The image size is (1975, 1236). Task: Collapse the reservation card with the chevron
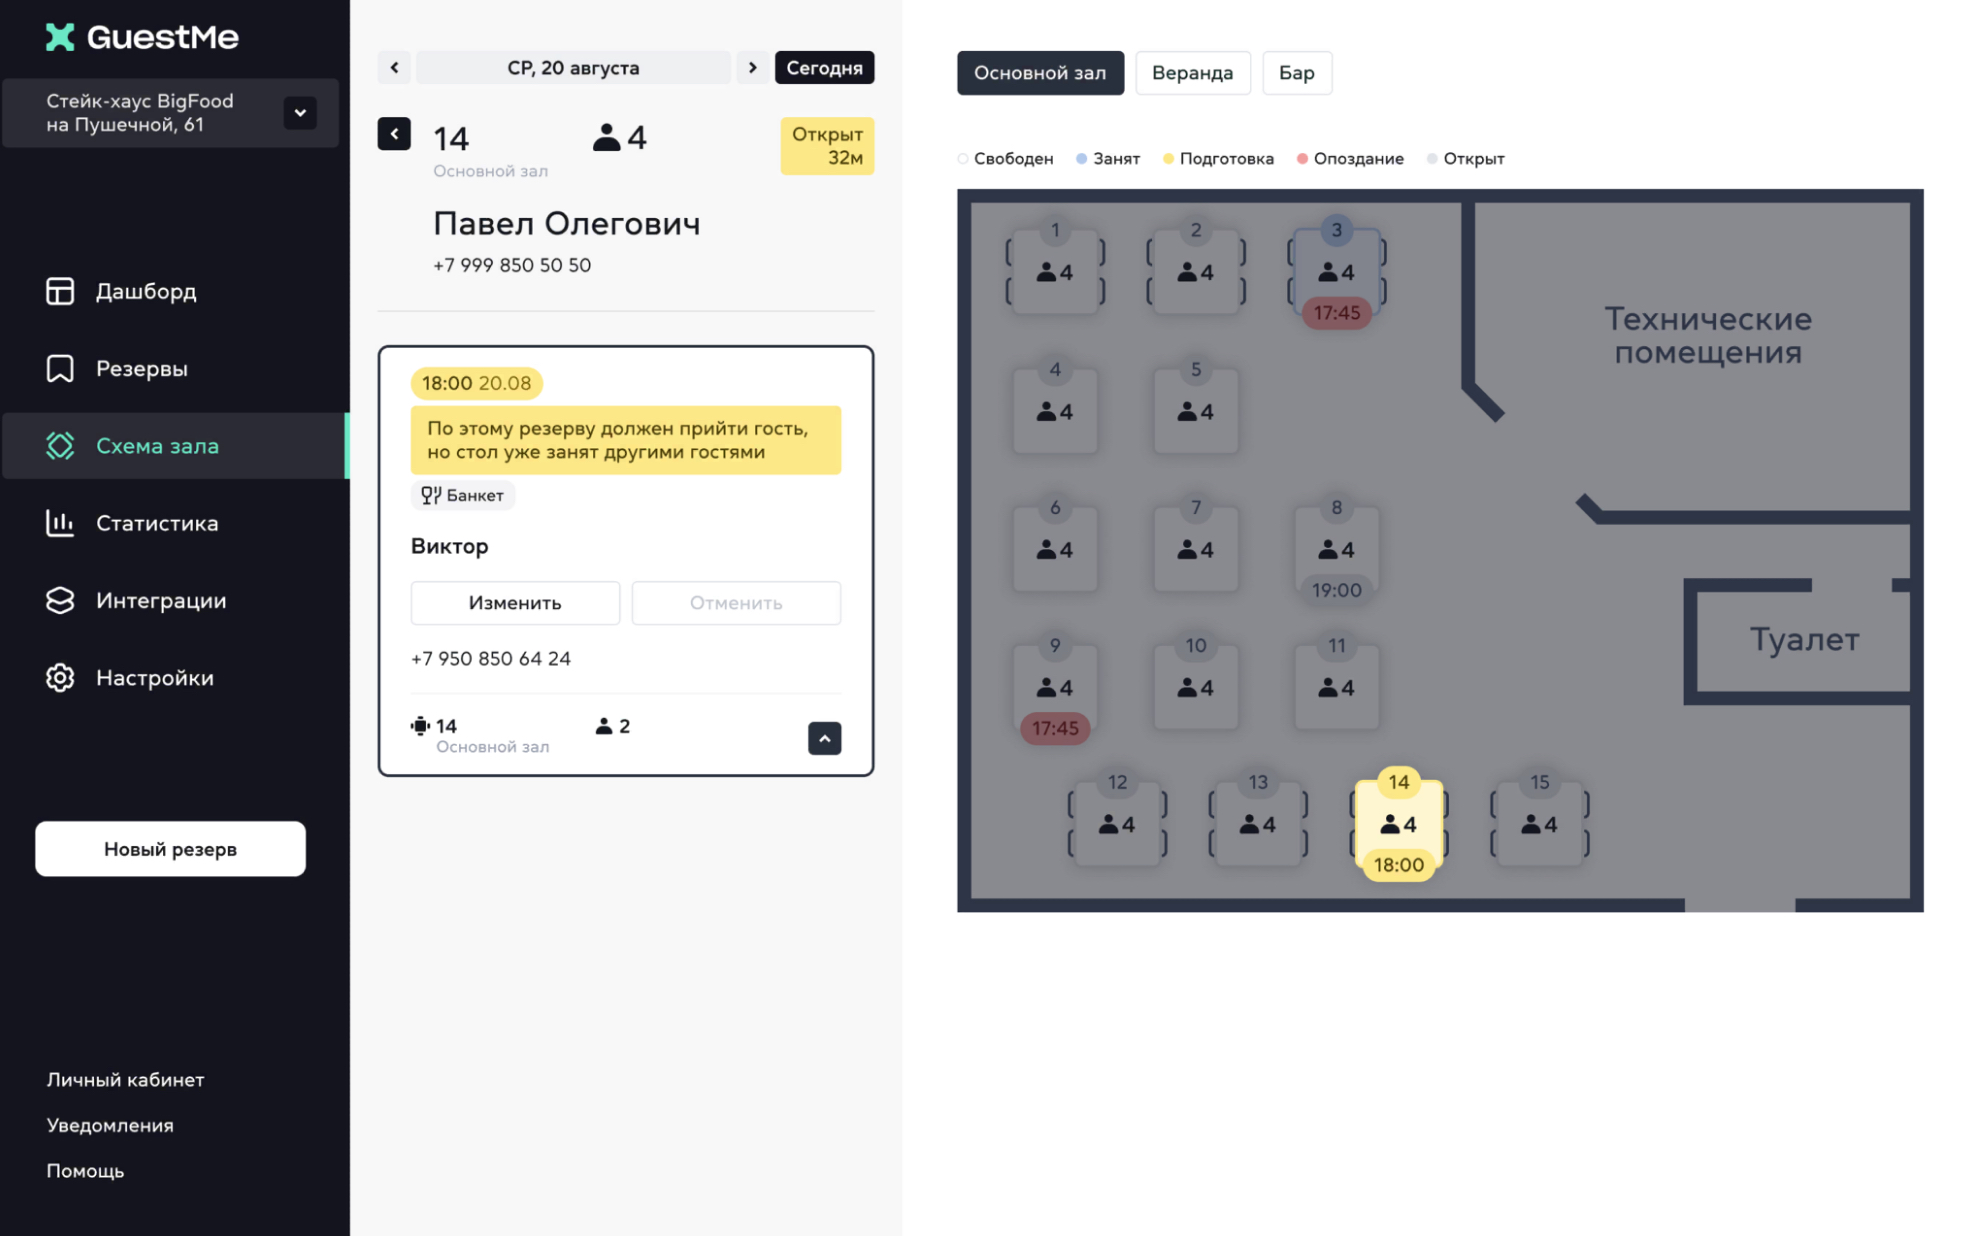tap(824, 738)
